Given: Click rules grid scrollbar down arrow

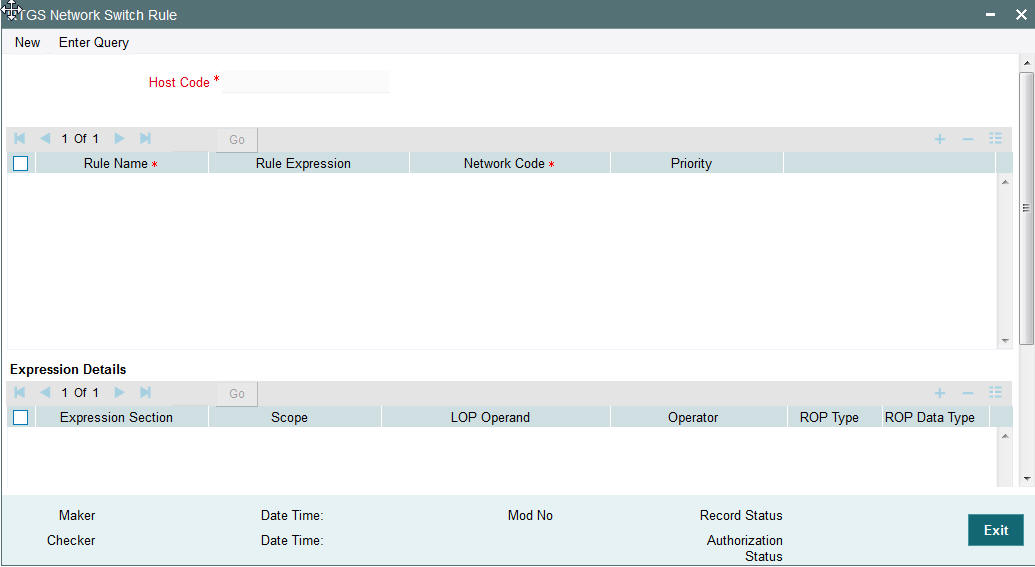Looking at the screenshot, I should 1005,341.
